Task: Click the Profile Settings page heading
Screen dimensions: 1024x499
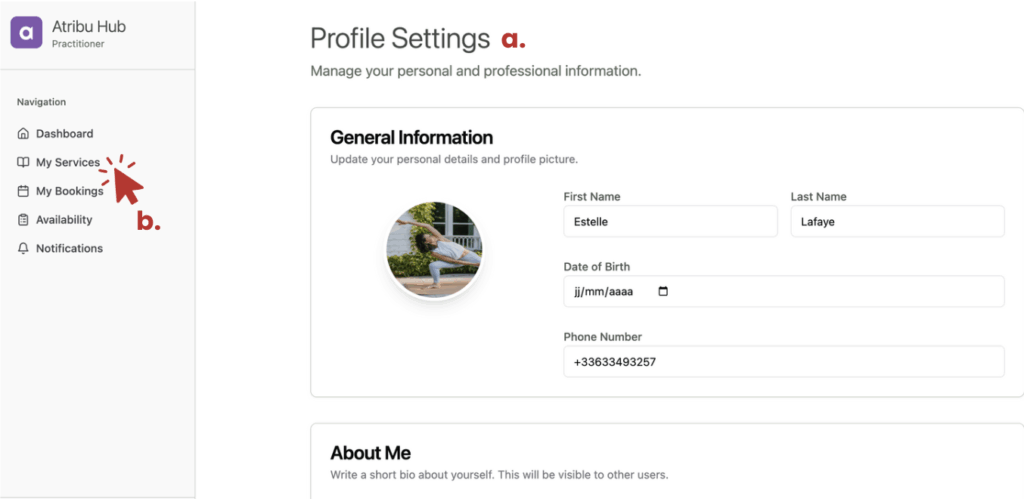Action: pos(400,39)
